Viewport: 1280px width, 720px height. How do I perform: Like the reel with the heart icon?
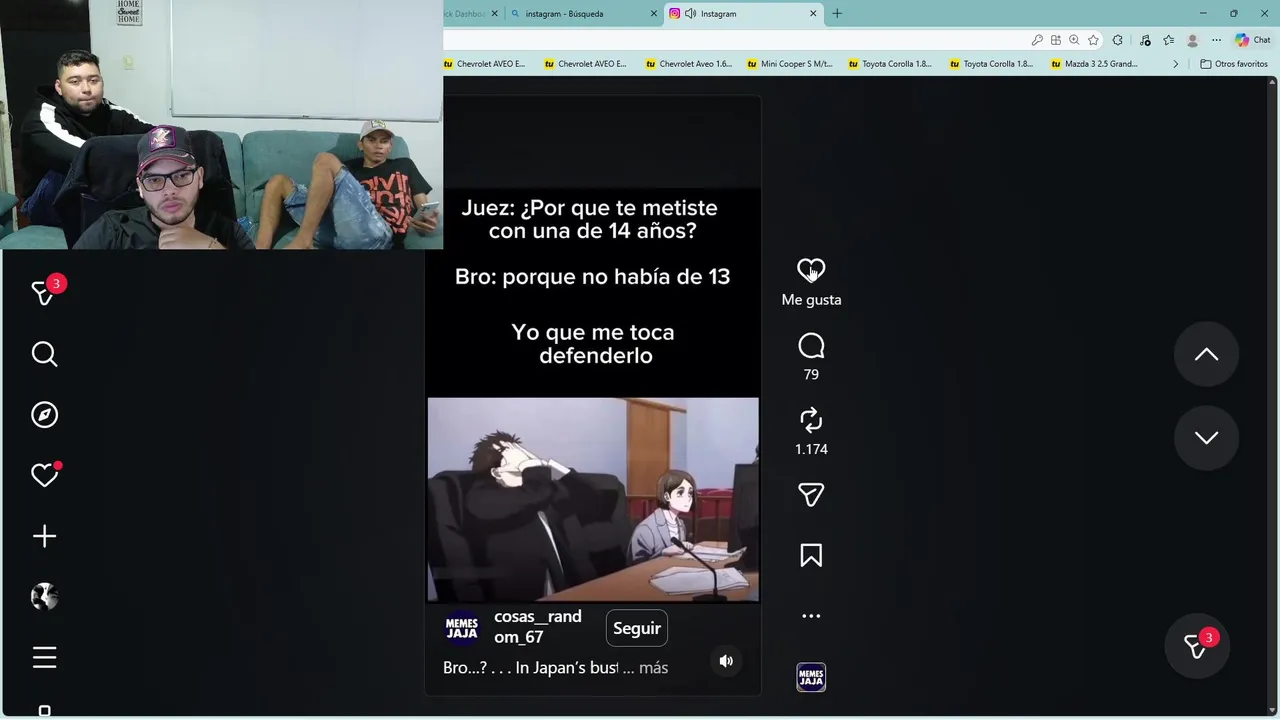click(x=811, y=270)
